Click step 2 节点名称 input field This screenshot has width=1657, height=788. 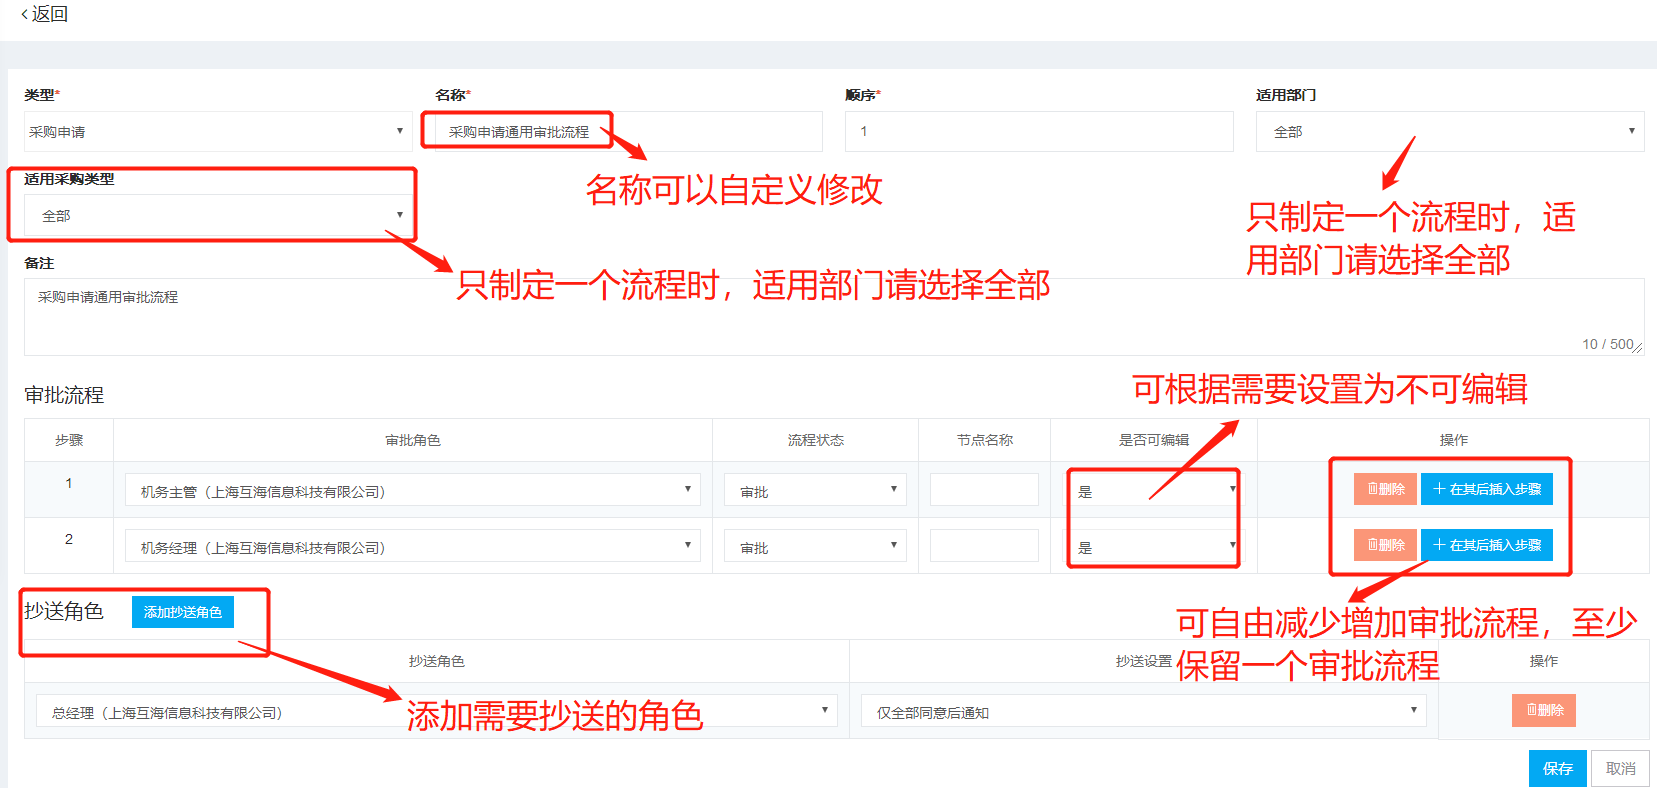pyautogui.click(x=984, y=546)
